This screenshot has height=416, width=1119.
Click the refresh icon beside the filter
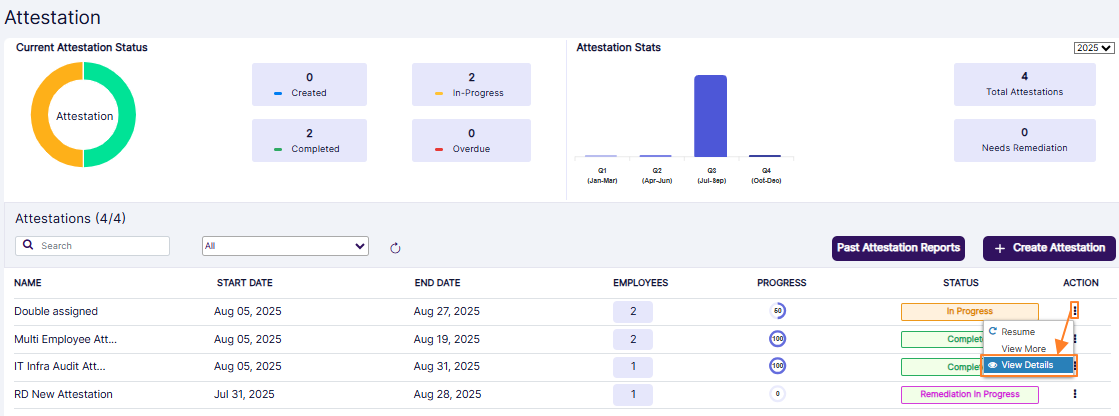395,248
